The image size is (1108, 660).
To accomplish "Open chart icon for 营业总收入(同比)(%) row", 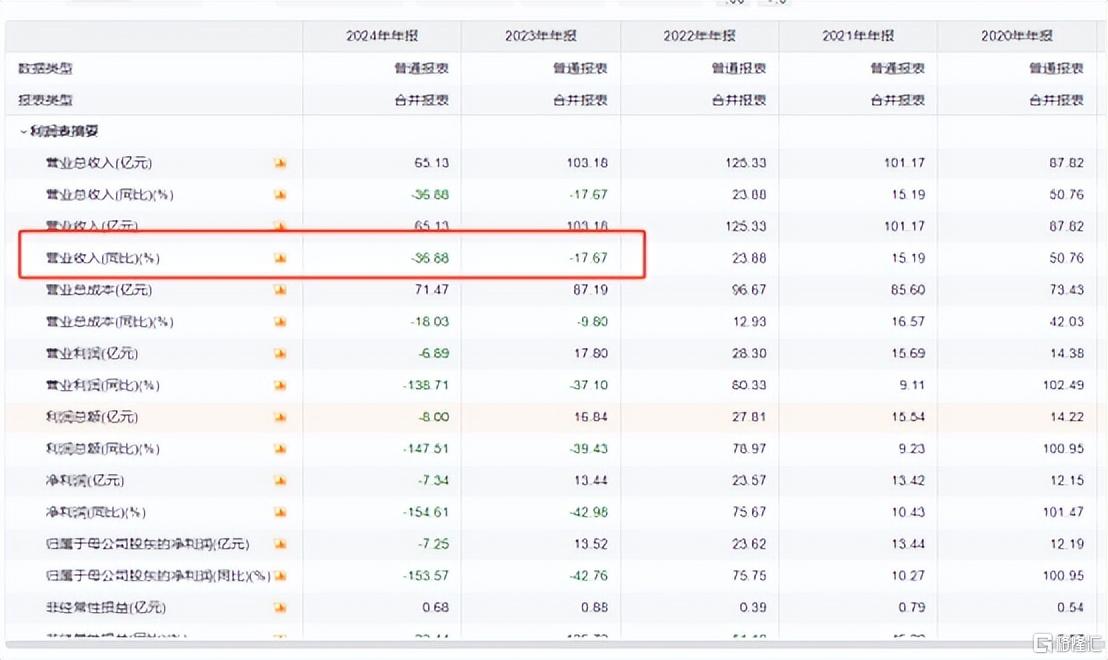I will (281, 195).
